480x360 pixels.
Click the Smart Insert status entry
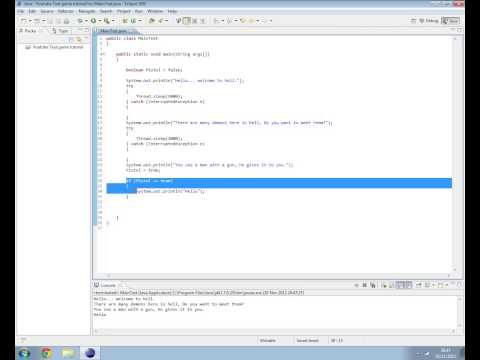click(x=307, y=340)
